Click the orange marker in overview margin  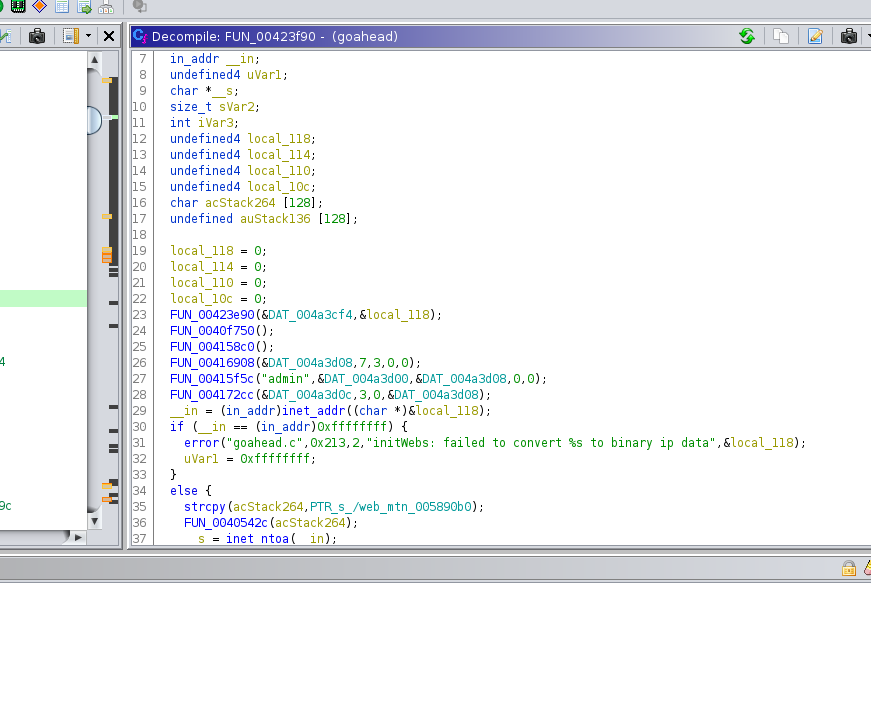(x=107, y=255)
